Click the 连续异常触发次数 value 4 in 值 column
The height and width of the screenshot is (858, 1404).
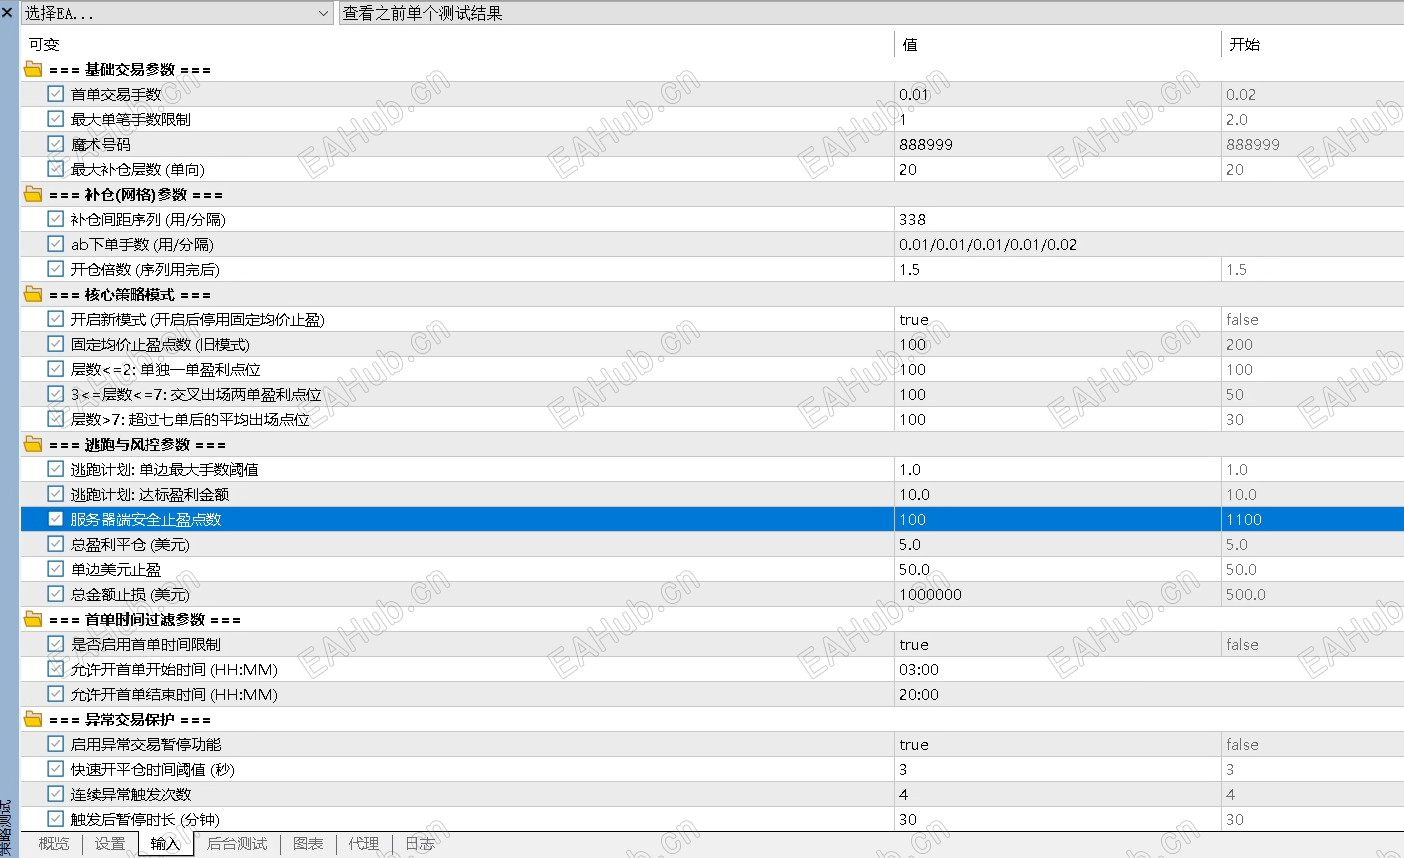(903, 794)
